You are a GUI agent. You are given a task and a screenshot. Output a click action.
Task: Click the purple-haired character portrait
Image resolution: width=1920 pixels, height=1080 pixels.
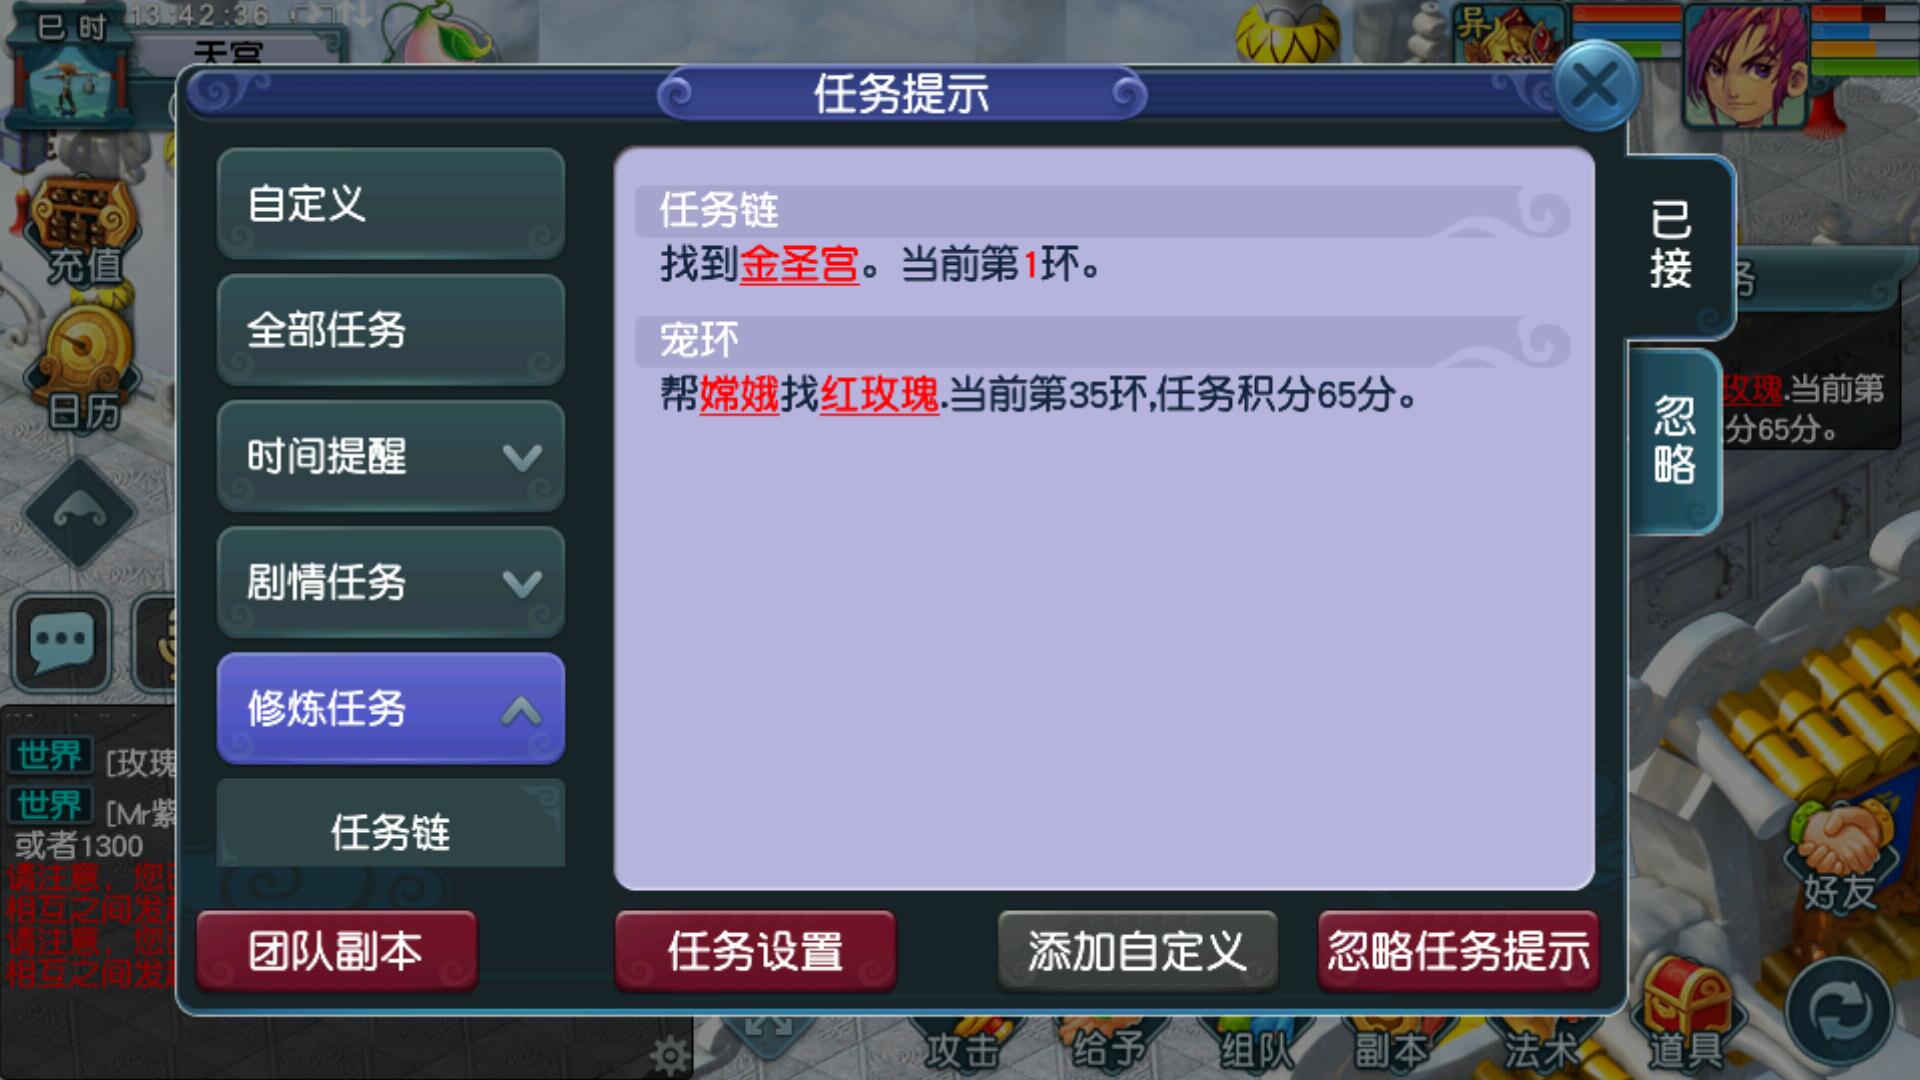[x=1745, y=66]
